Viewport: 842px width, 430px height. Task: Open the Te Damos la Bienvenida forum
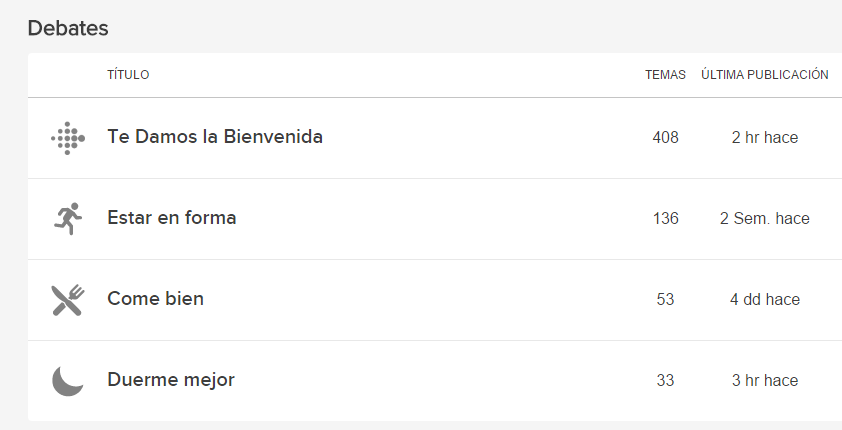(x=215, y=136)
